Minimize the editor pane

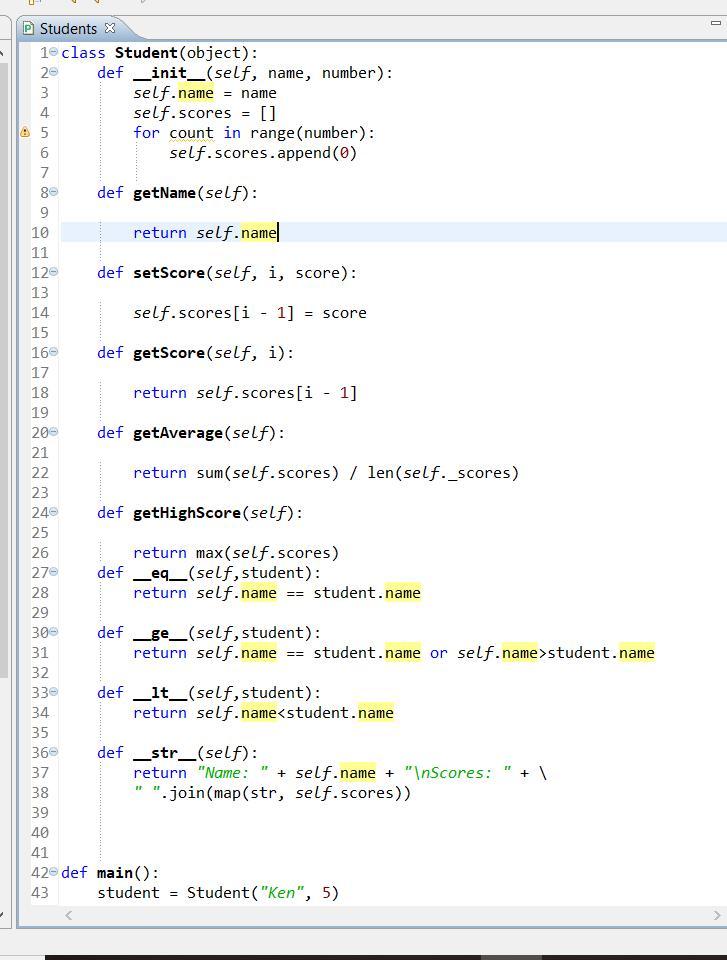715,23
